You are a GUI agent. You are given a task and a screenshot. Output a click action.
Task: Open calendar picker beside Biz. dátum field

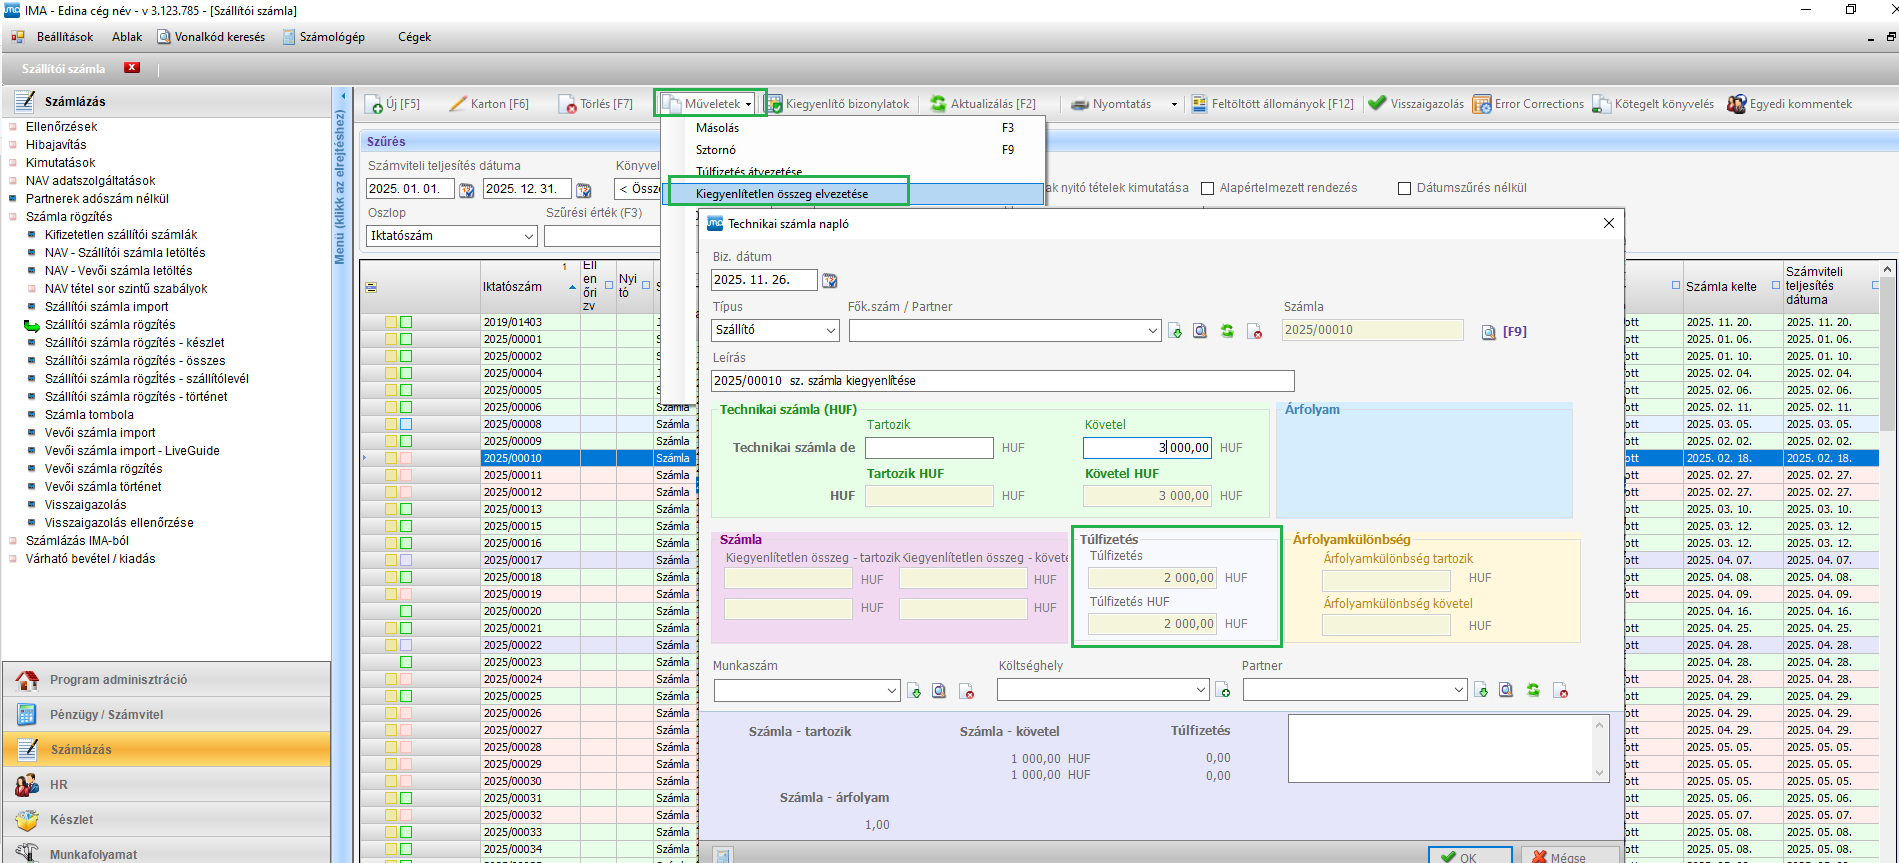coord(829,281)
